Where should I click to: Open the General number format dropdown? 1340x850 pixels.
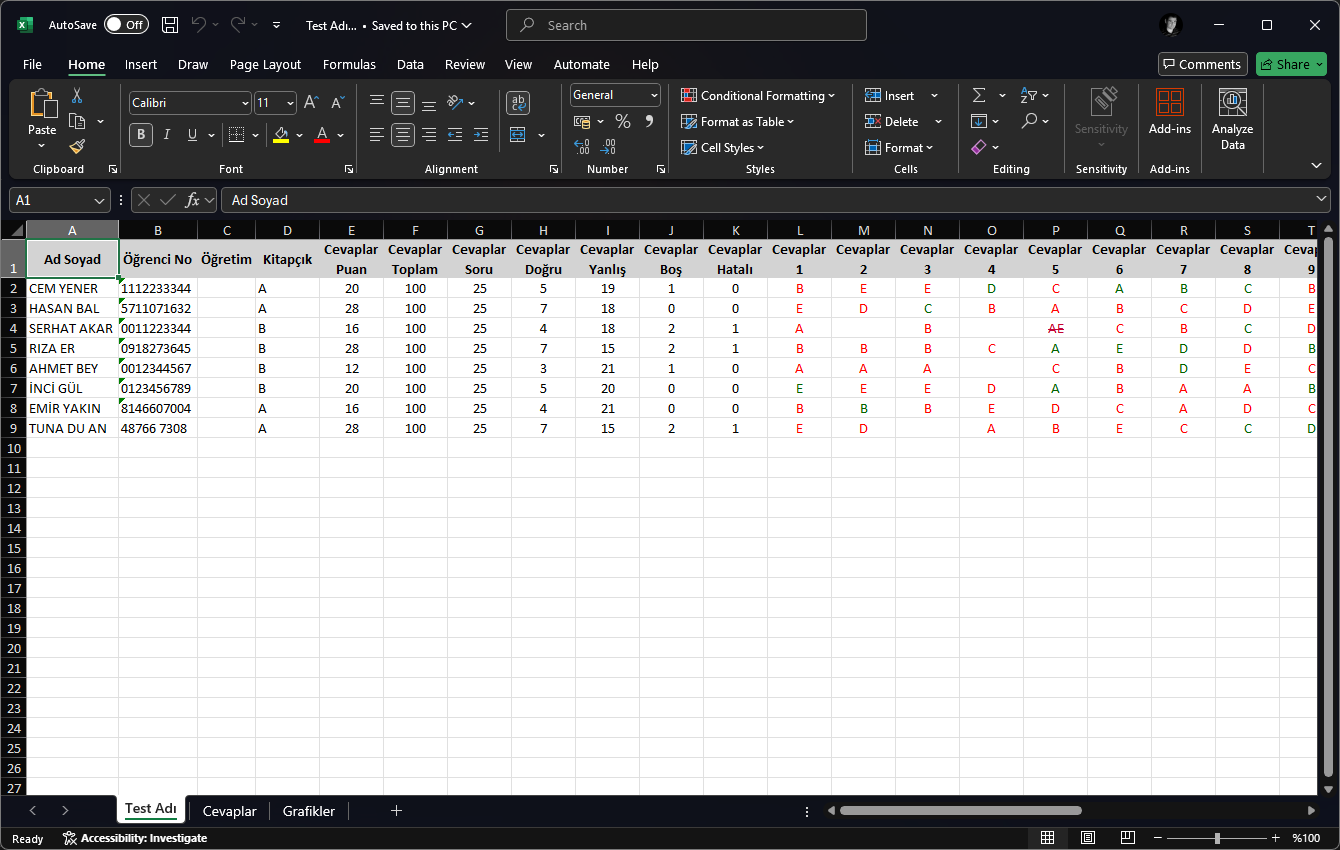click(651, 94)
